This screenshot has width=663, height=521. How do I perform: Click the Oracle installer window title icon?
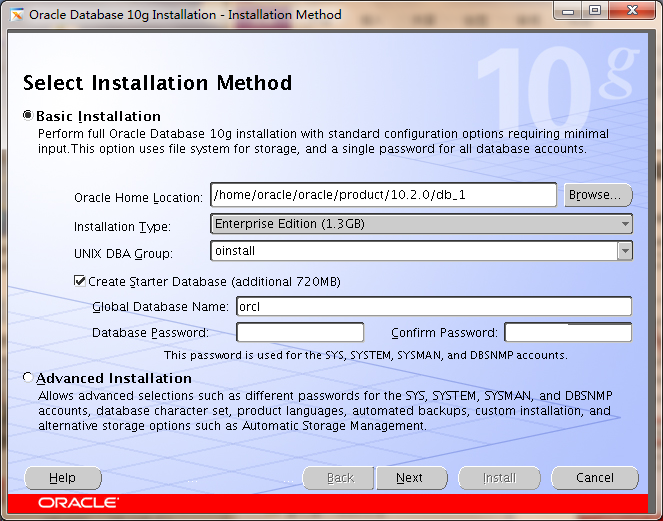17,15
